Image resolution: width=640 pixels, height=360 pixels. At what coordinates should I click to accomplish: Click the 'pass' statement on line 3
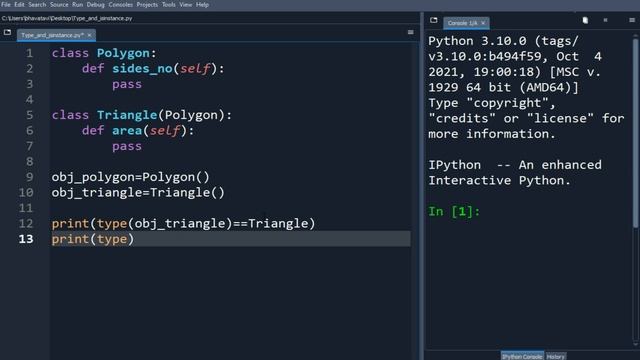pyautogui.click(x=127, y=84)
